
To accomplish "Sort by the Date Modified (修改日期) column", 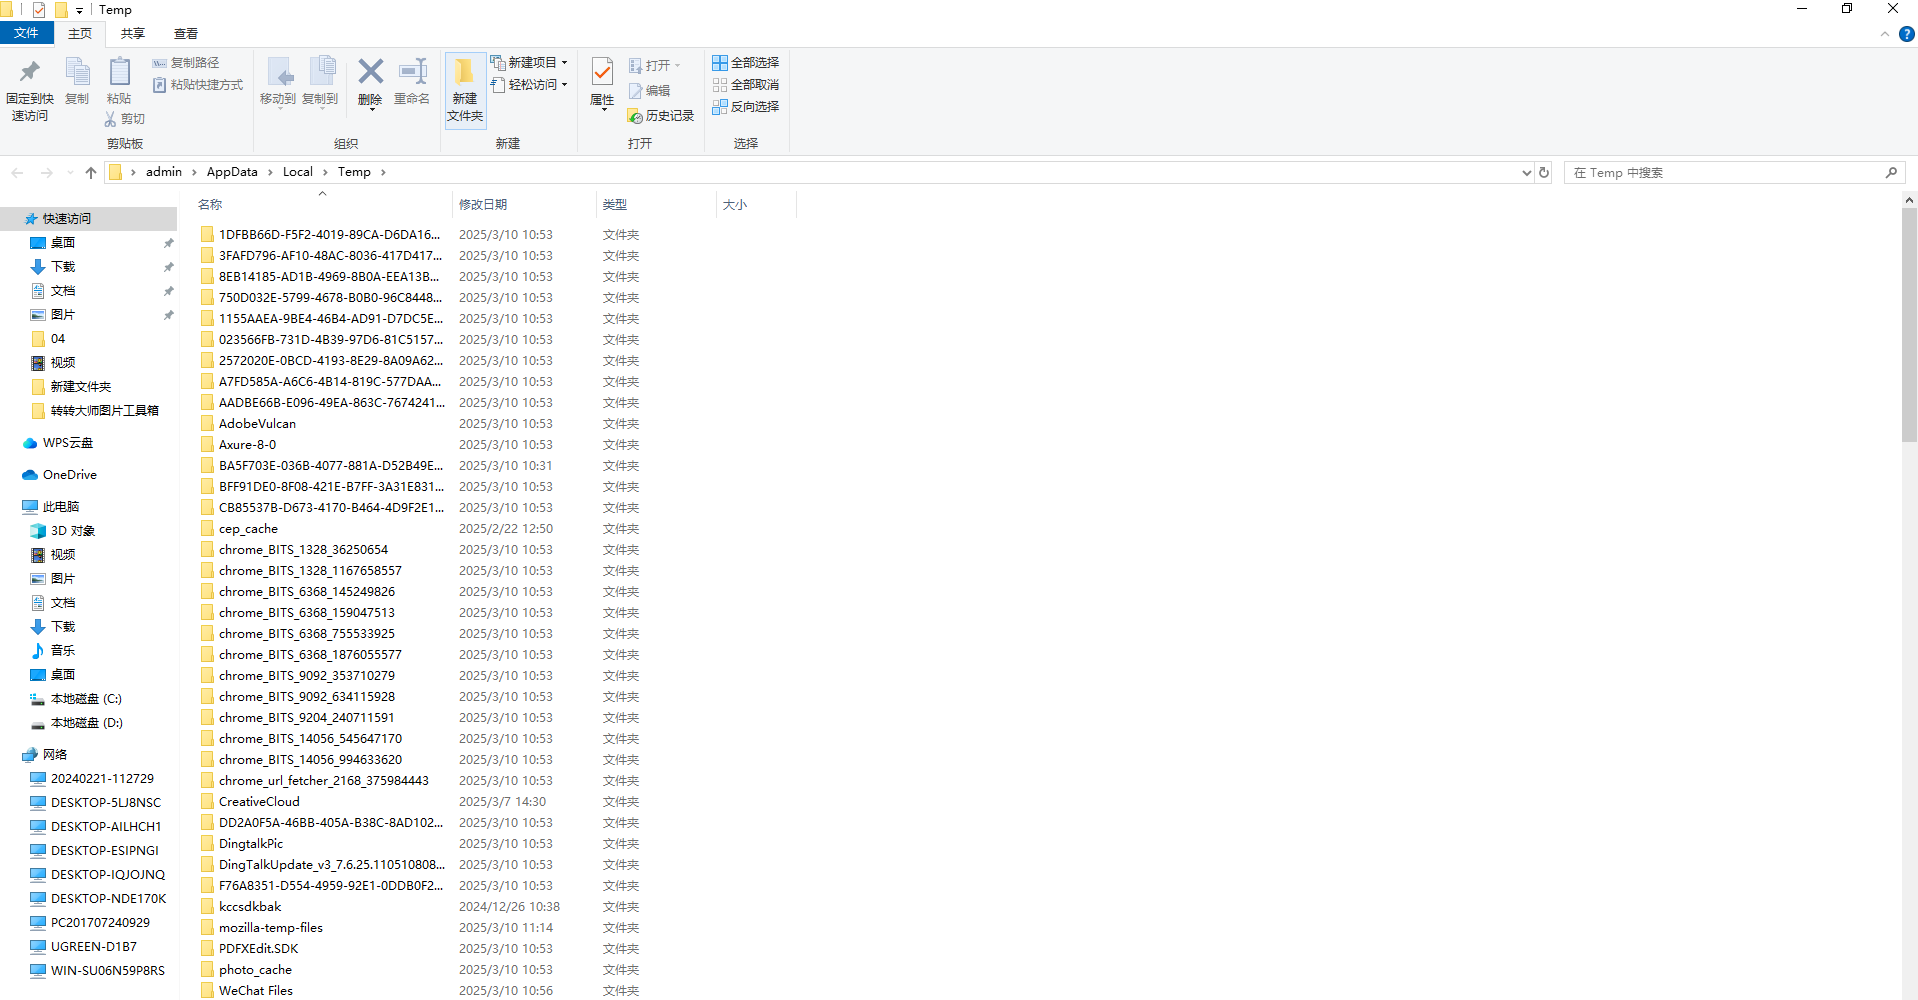I will tap(483, 205).
